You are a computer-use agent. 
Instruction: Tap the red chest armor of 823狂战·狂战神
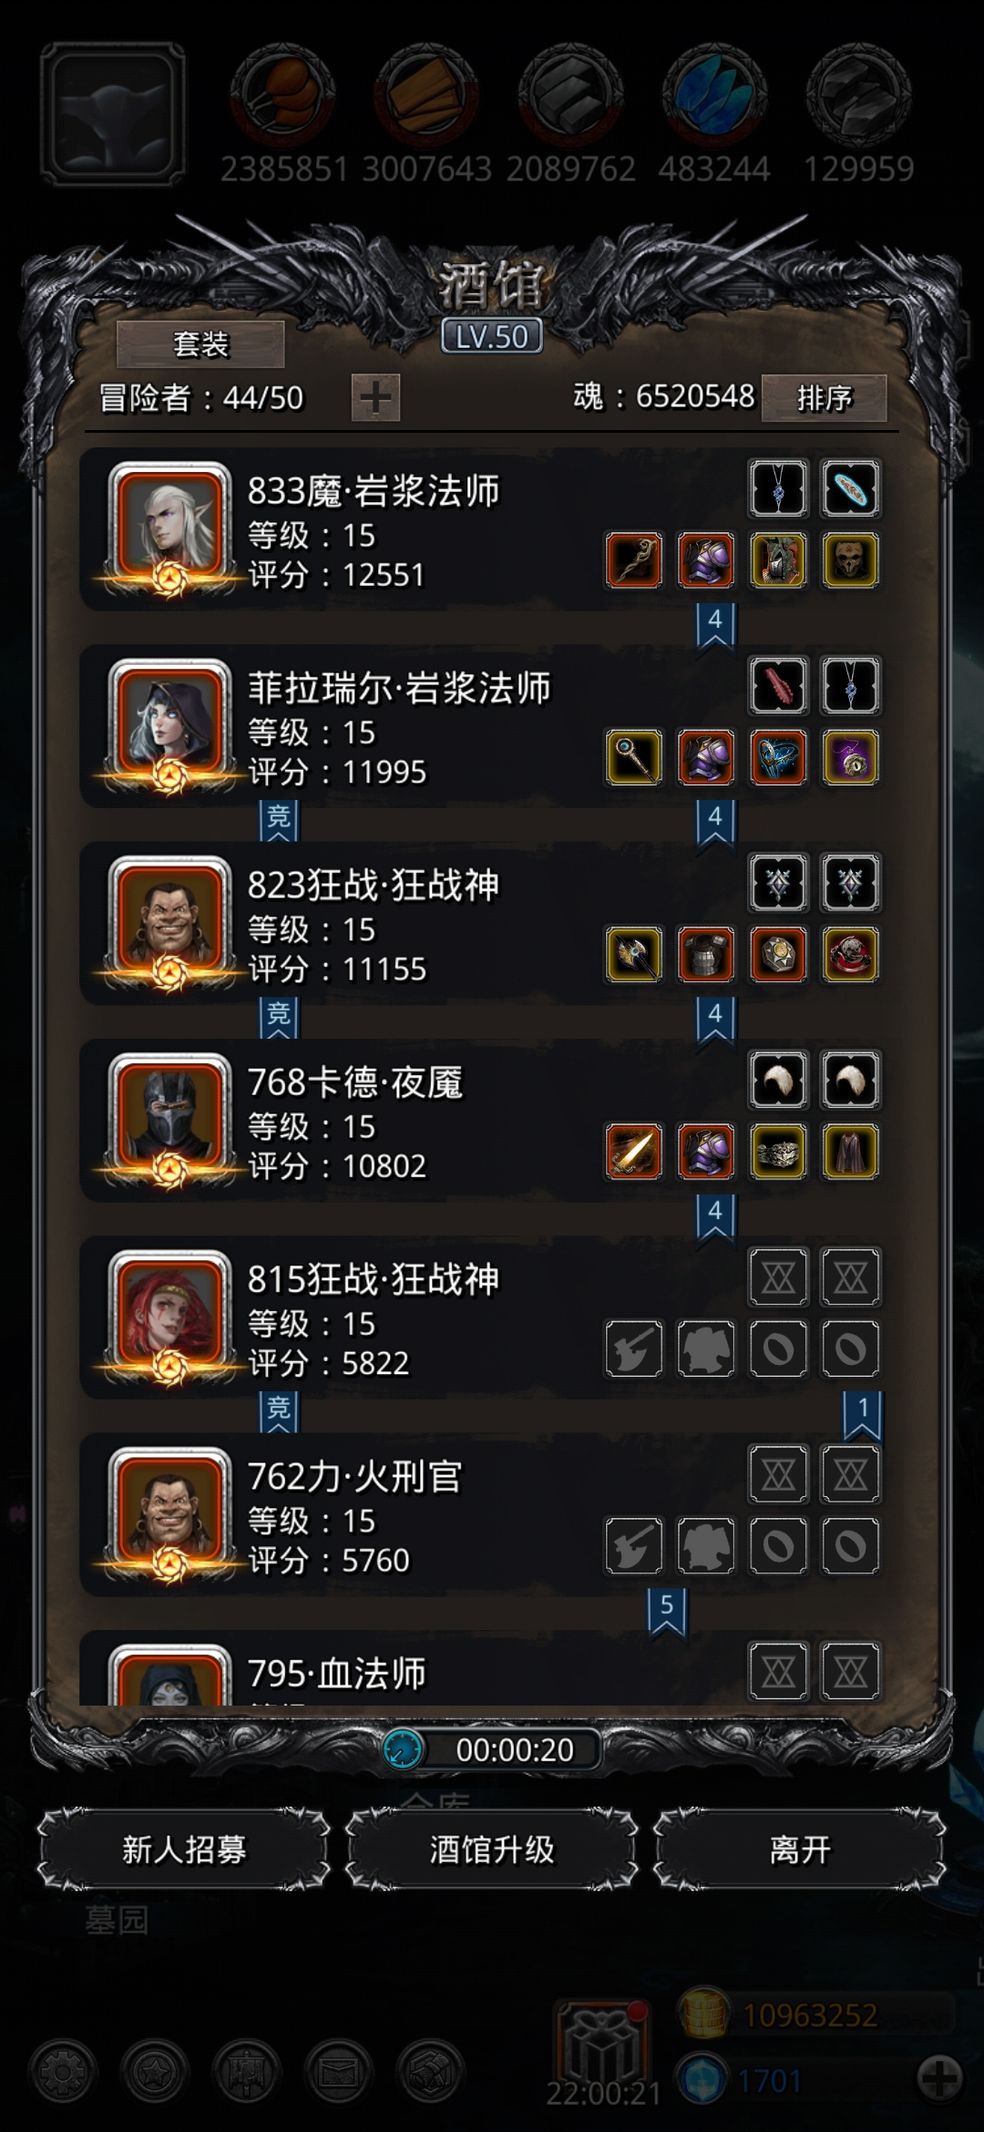click(x=706, y=954)
